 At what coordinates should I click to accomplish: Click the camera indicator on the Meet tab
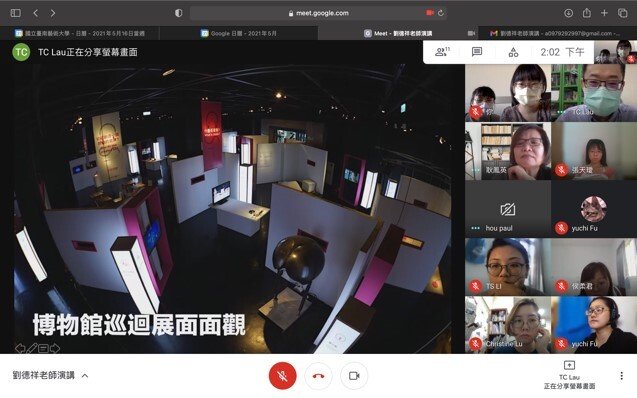click(471, 33)
